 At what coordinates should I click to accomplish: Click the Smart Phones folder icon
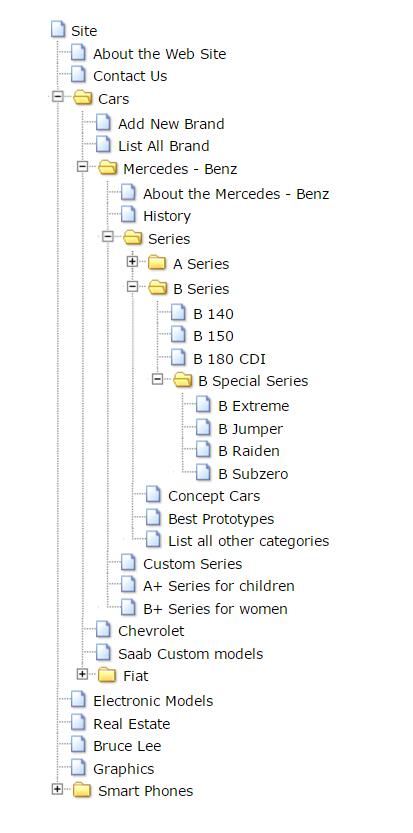(82, 790)
